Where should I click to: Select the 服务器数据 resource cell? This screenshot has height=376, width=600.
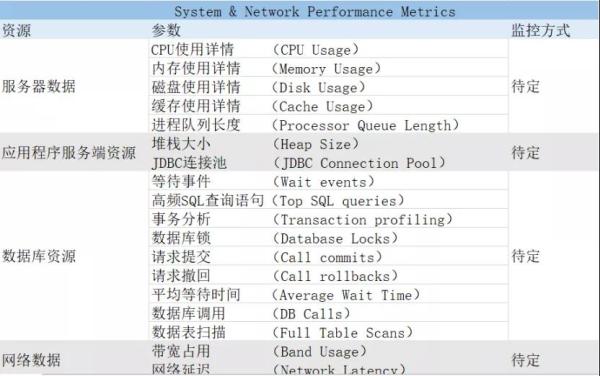coord(39,86)
